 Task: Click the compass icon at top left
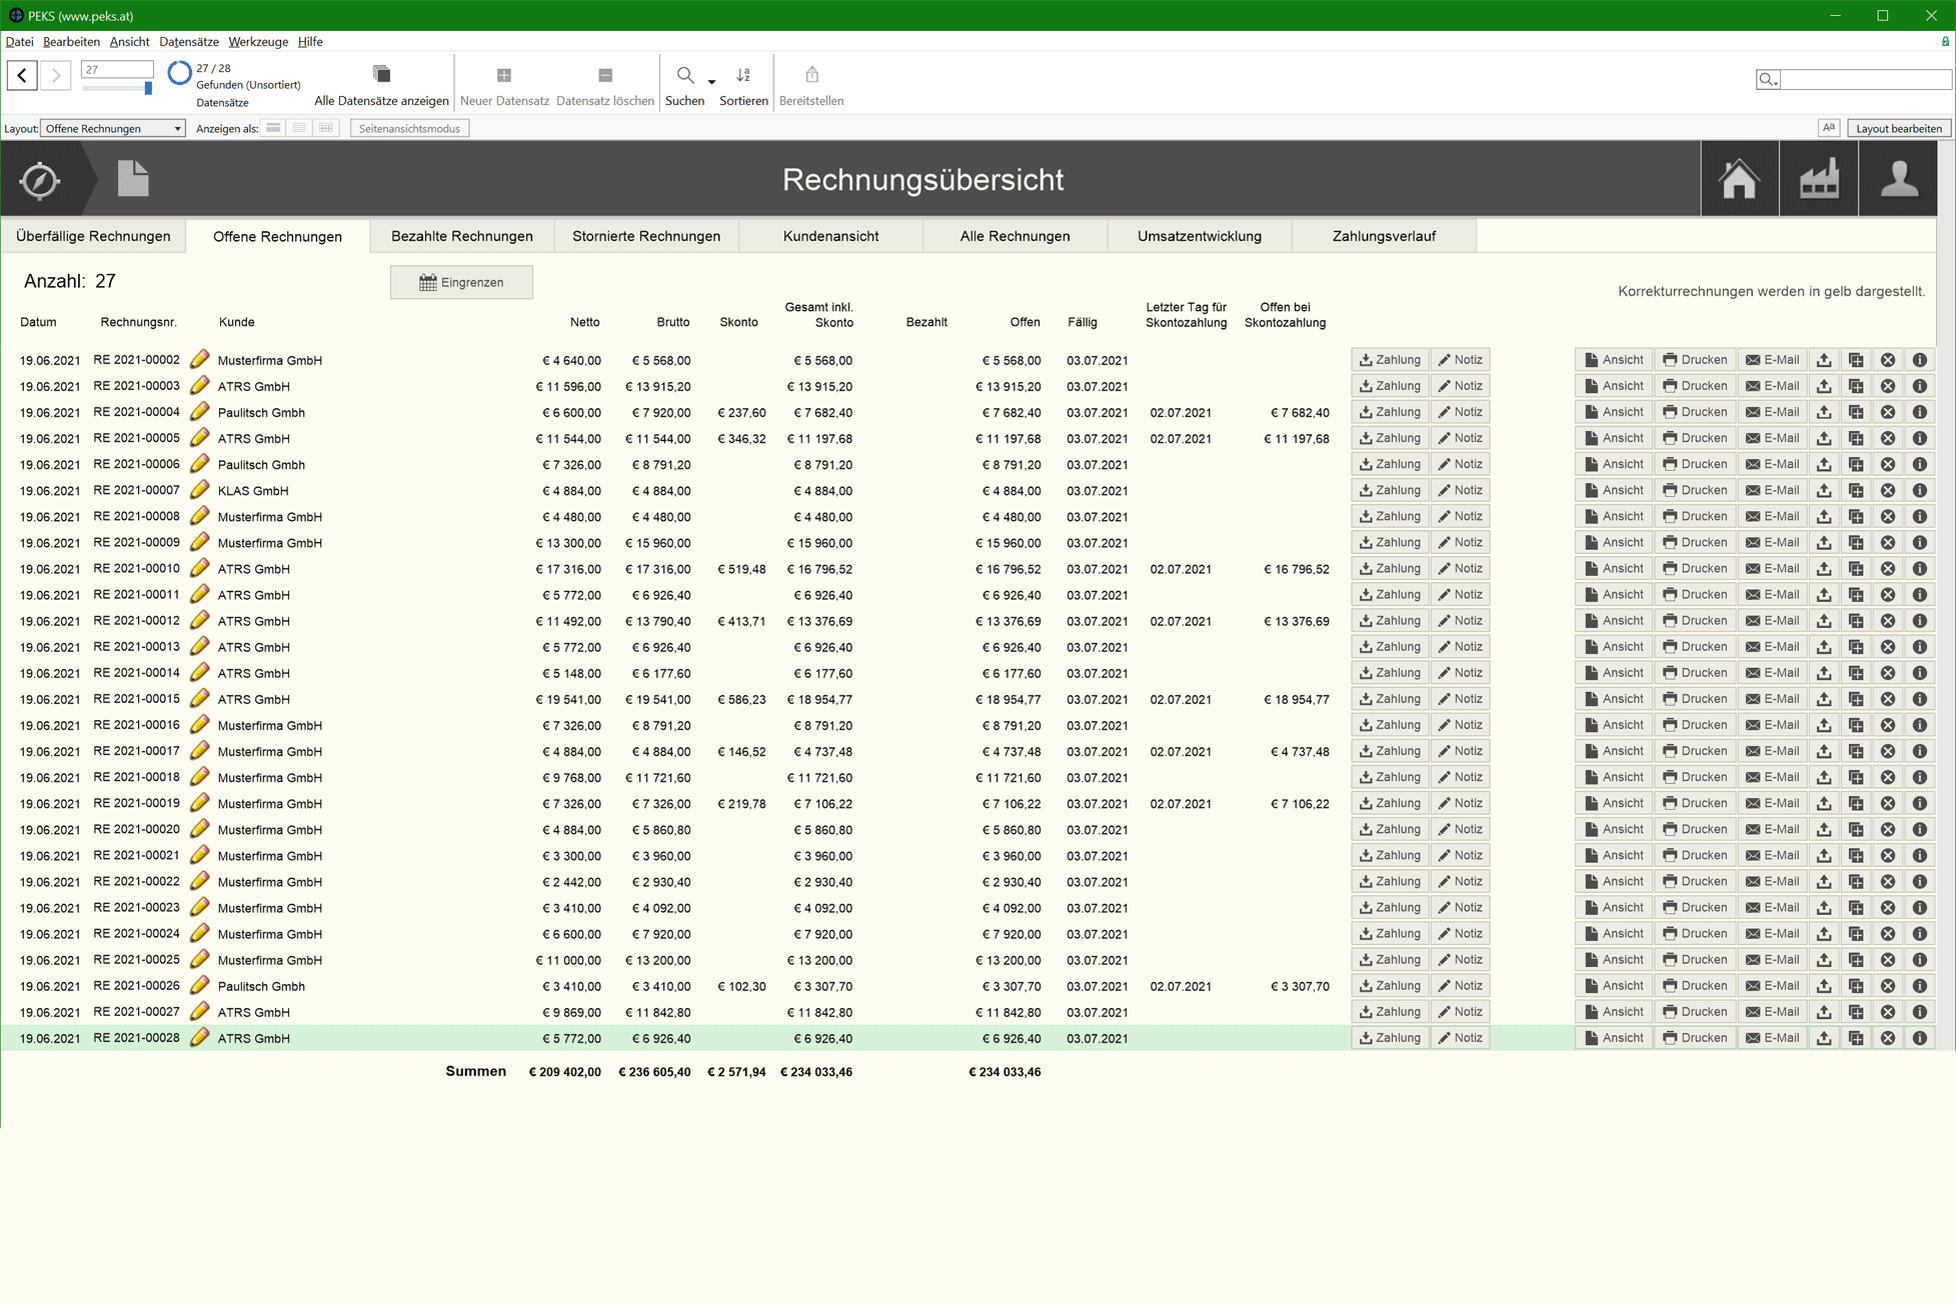tap(40, 181)
